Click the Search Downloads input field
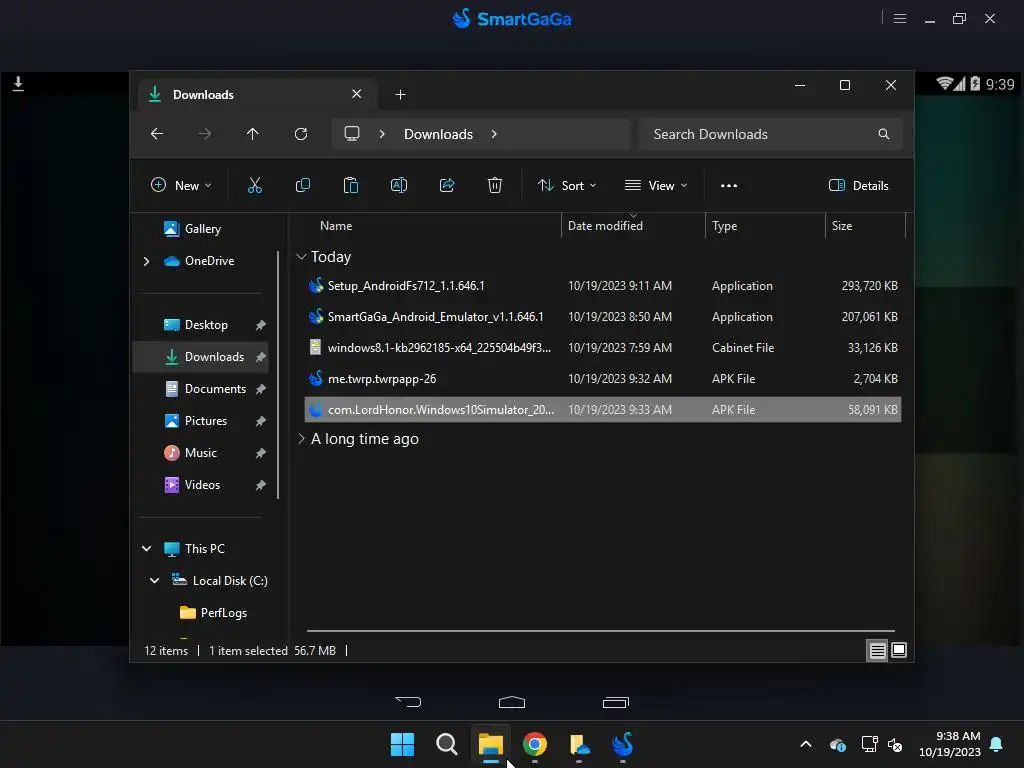Image resolution: width=1024 pixels, height=768 pixels. coord(771,134)
